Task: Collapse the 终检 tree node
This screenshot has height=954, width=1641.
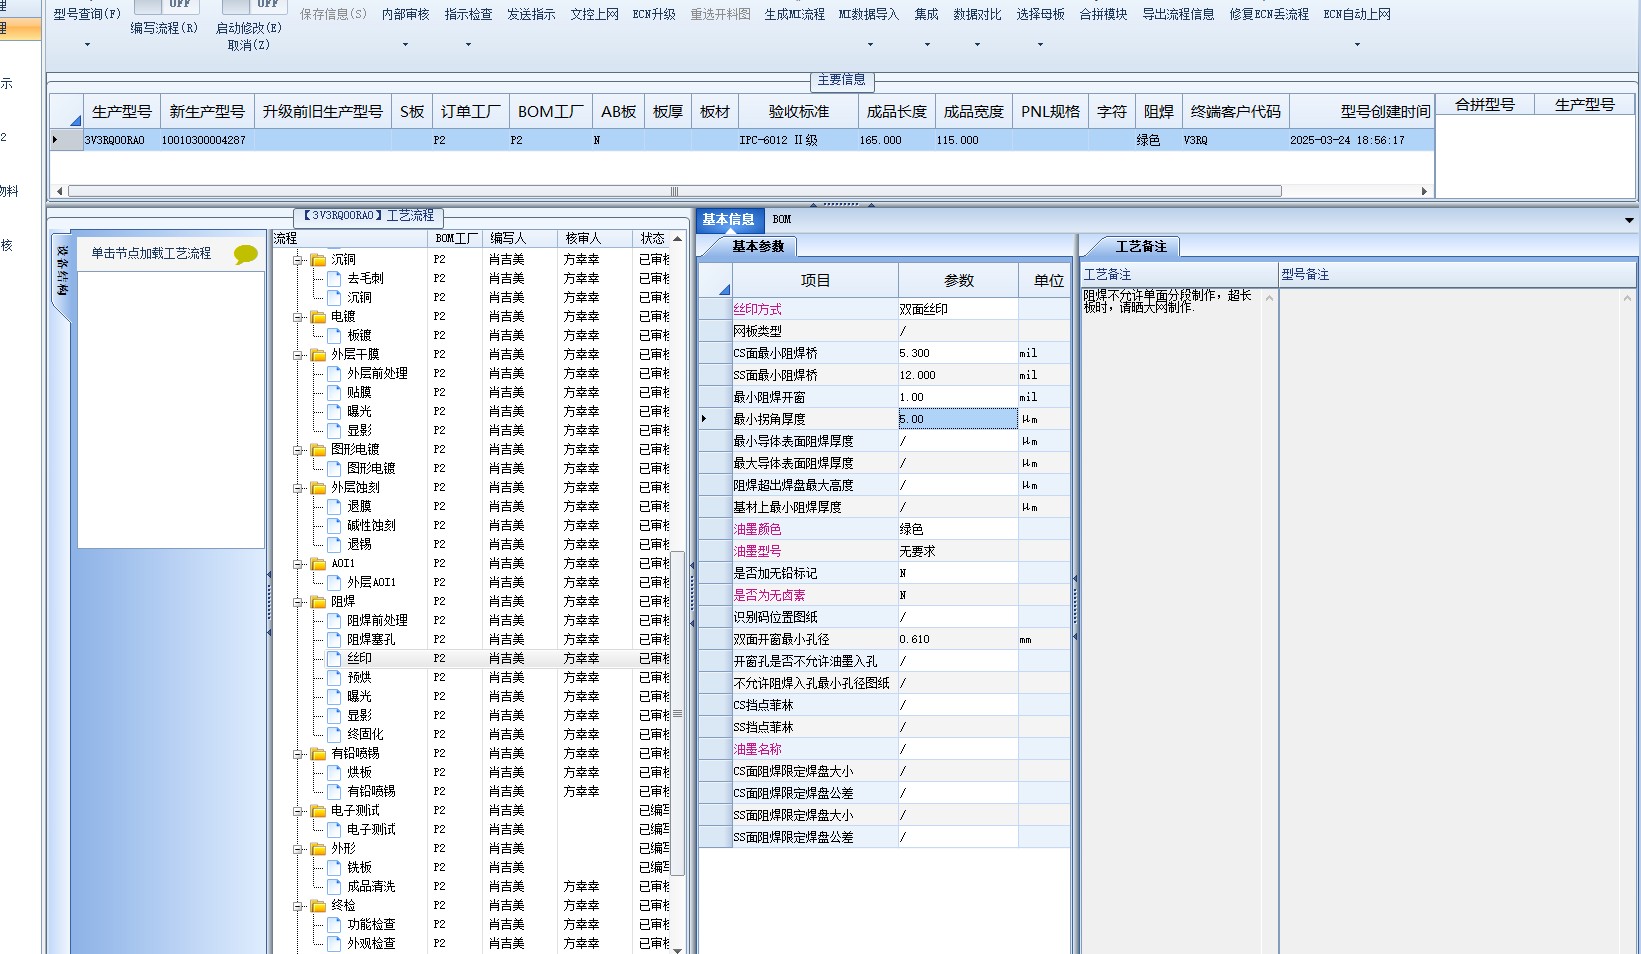Action: point(298,907)
